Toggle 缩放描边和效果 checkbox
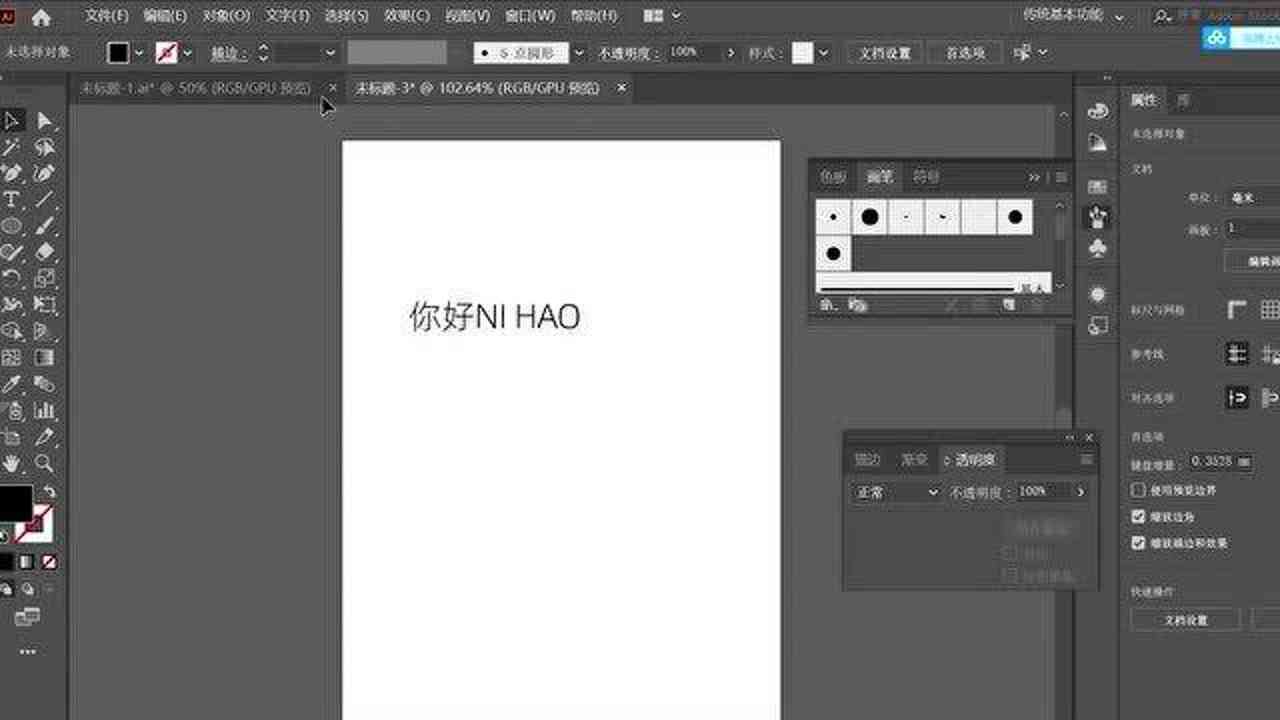 1138,543
